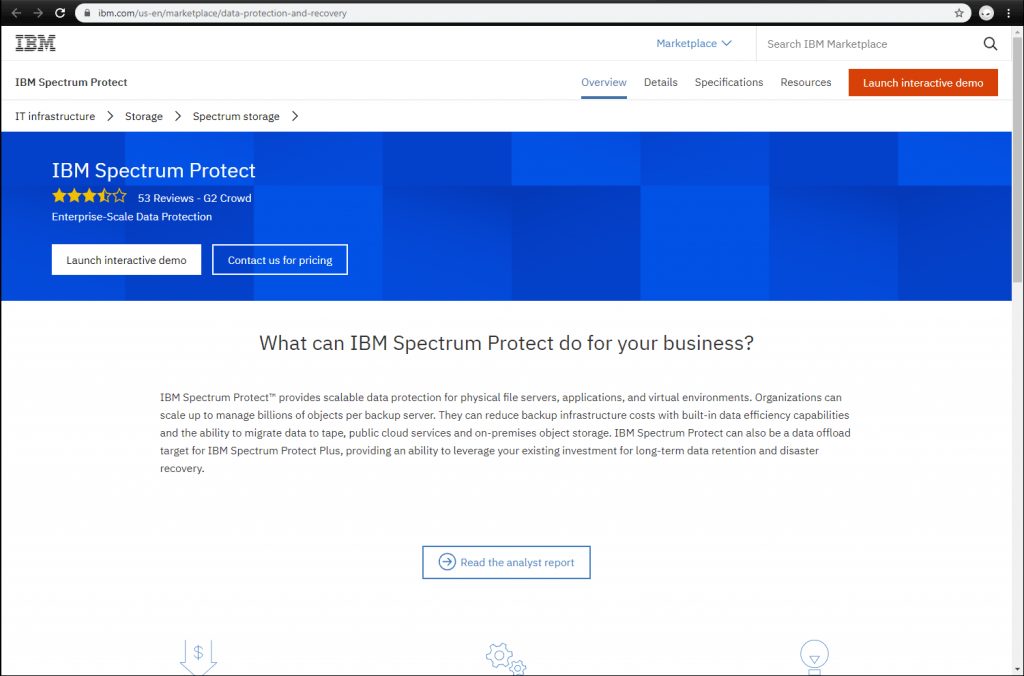This screenshot has width=1024, height=676.
Task: Click the back navigation arrow
Action: pos(17,13)
